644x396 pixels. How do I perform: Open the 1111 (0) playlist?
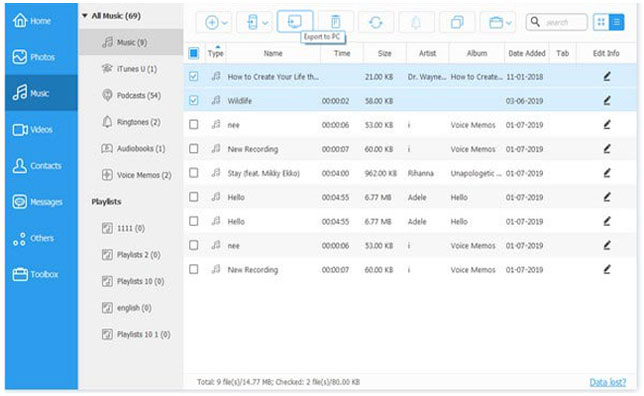131,228
